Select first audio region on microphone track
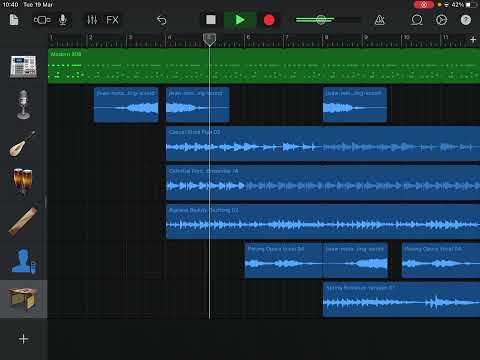480x360 pixels. (126, 105)
